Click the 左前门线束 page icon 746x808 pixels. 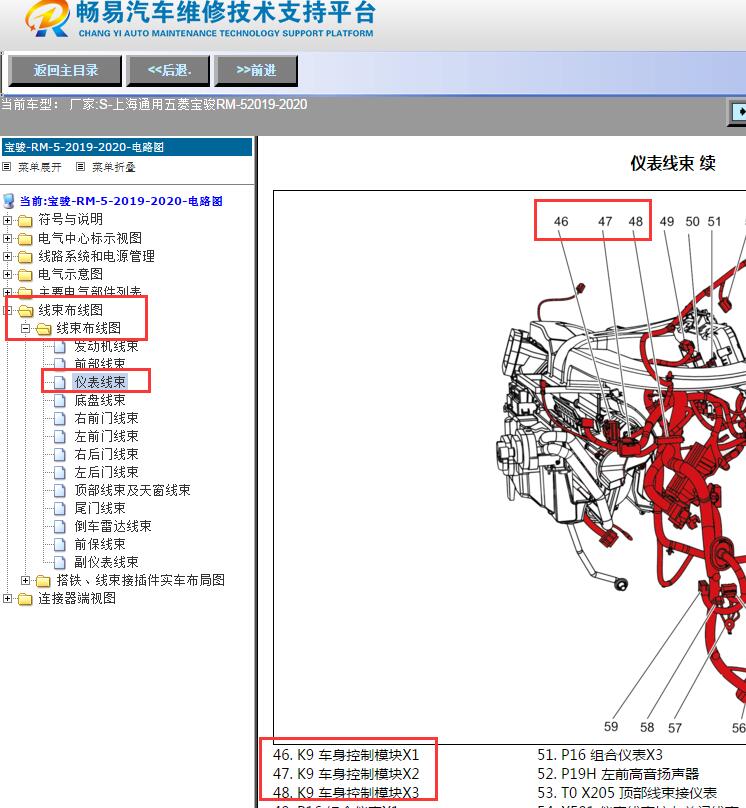pos(60,436)
